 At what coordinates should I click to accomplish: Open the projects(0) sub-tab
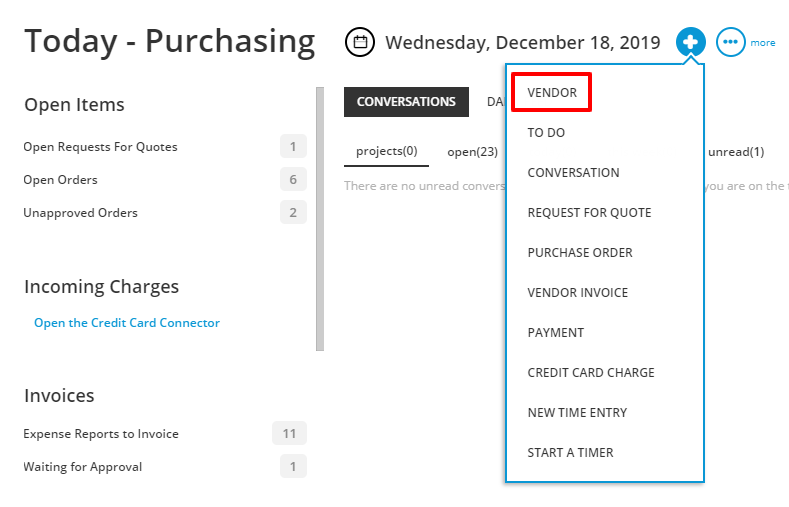387,151
